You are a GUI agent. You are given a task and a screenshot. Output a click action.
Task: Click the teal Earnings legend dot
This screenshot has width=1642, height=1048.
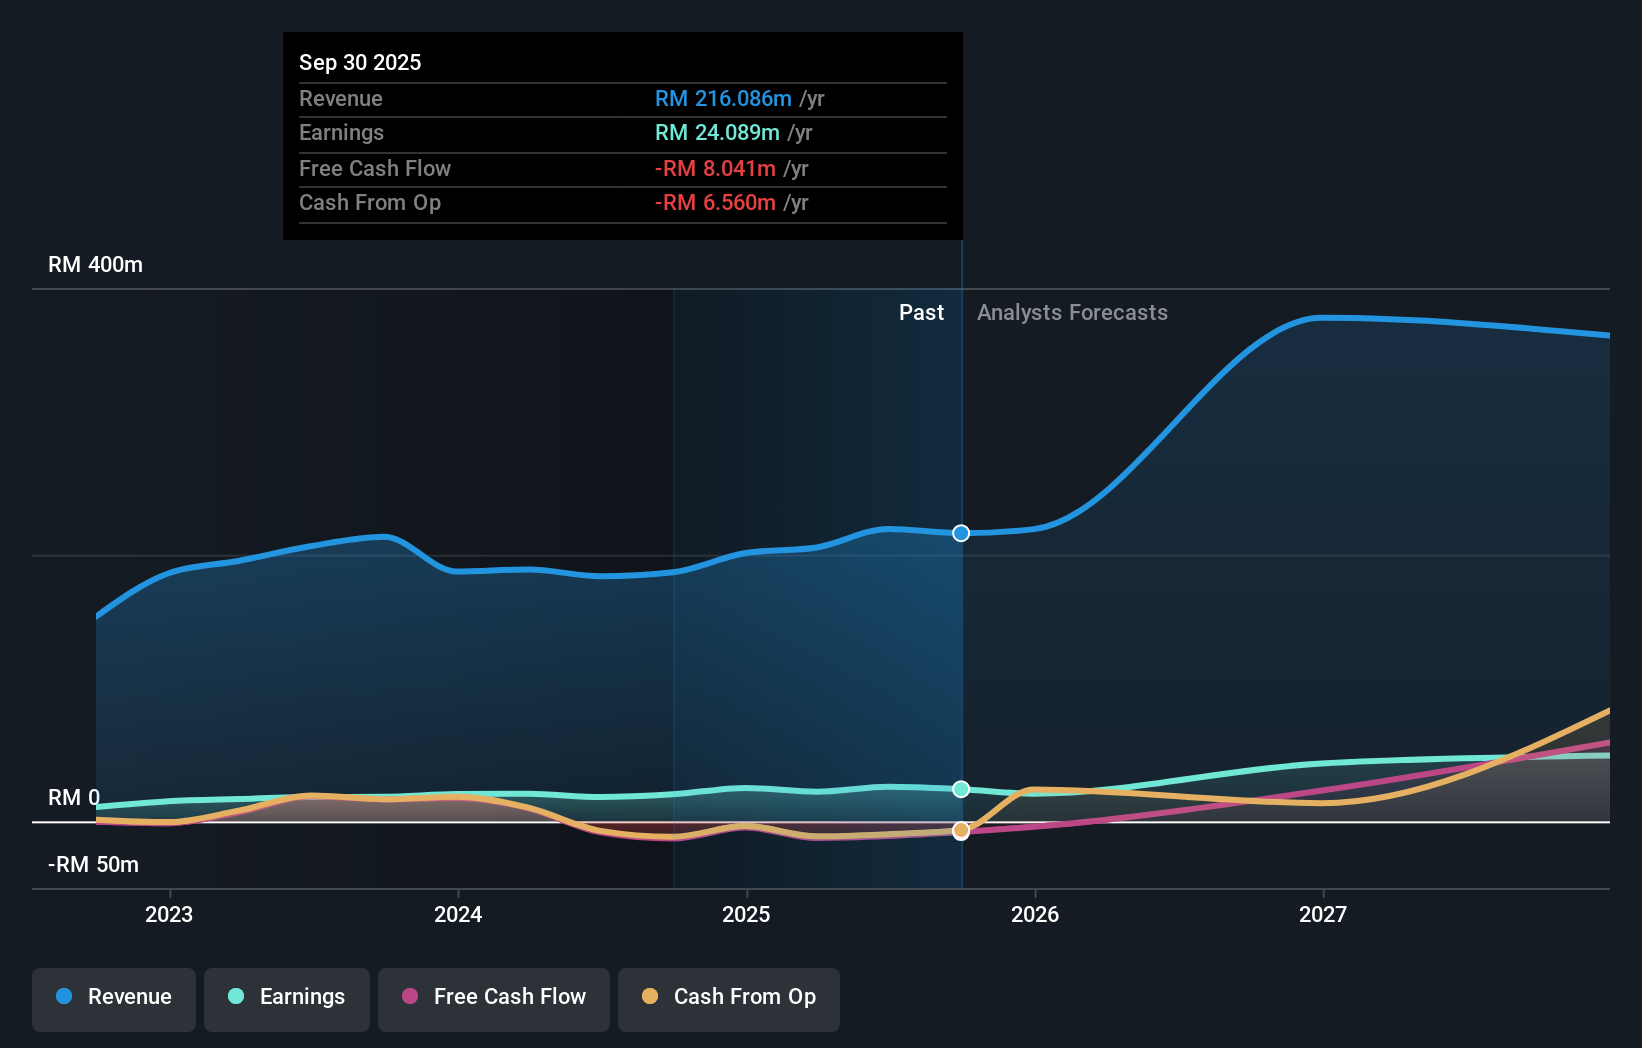(234, 997)
